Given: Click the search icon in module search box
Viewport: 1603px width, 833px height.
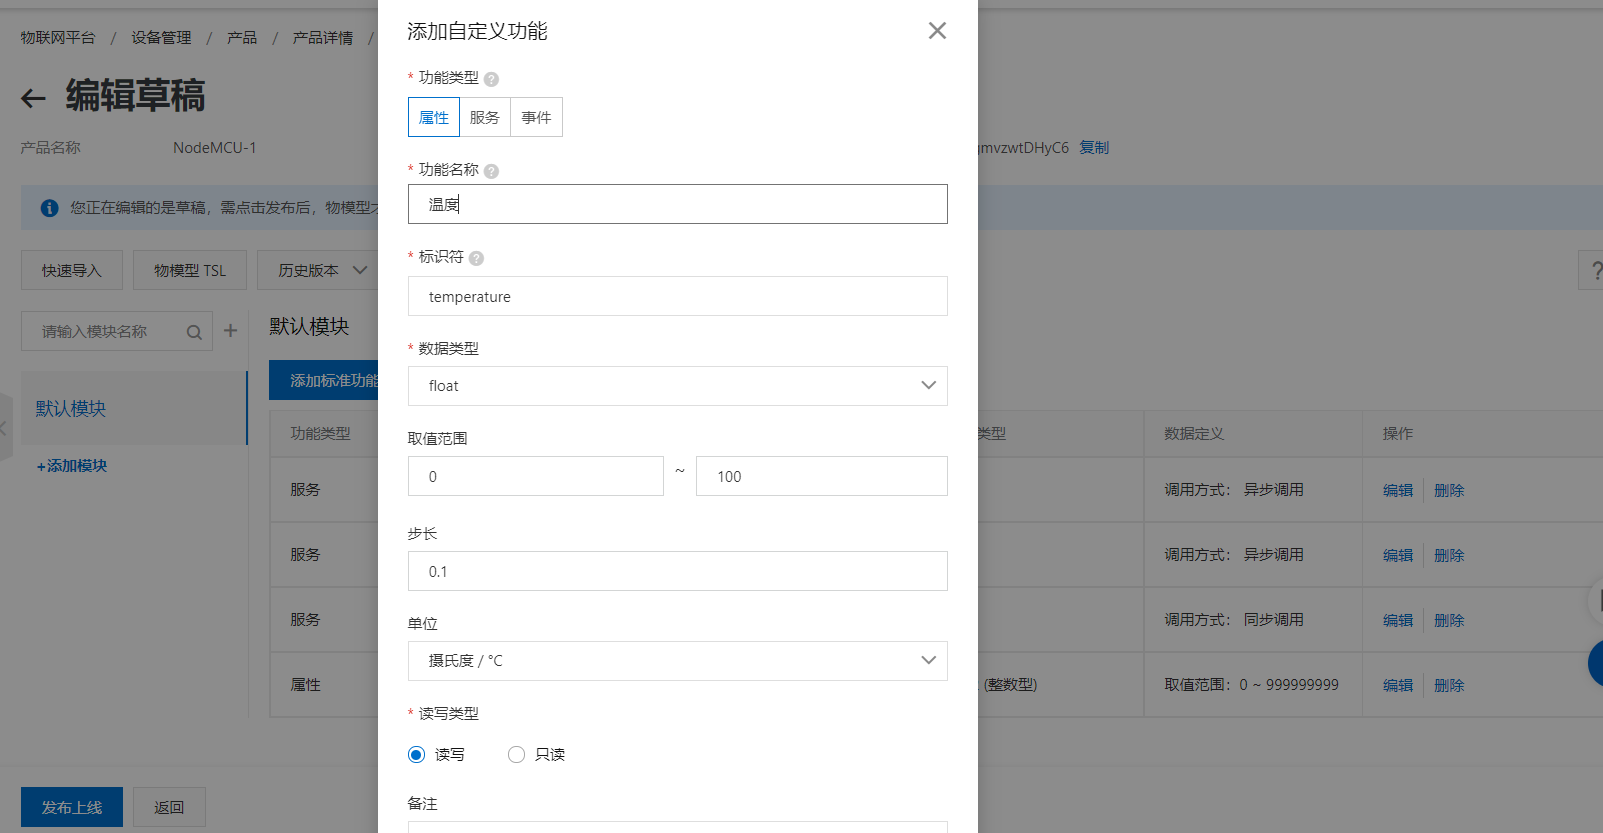Looking at the screenshot, I should pos(194,332).
